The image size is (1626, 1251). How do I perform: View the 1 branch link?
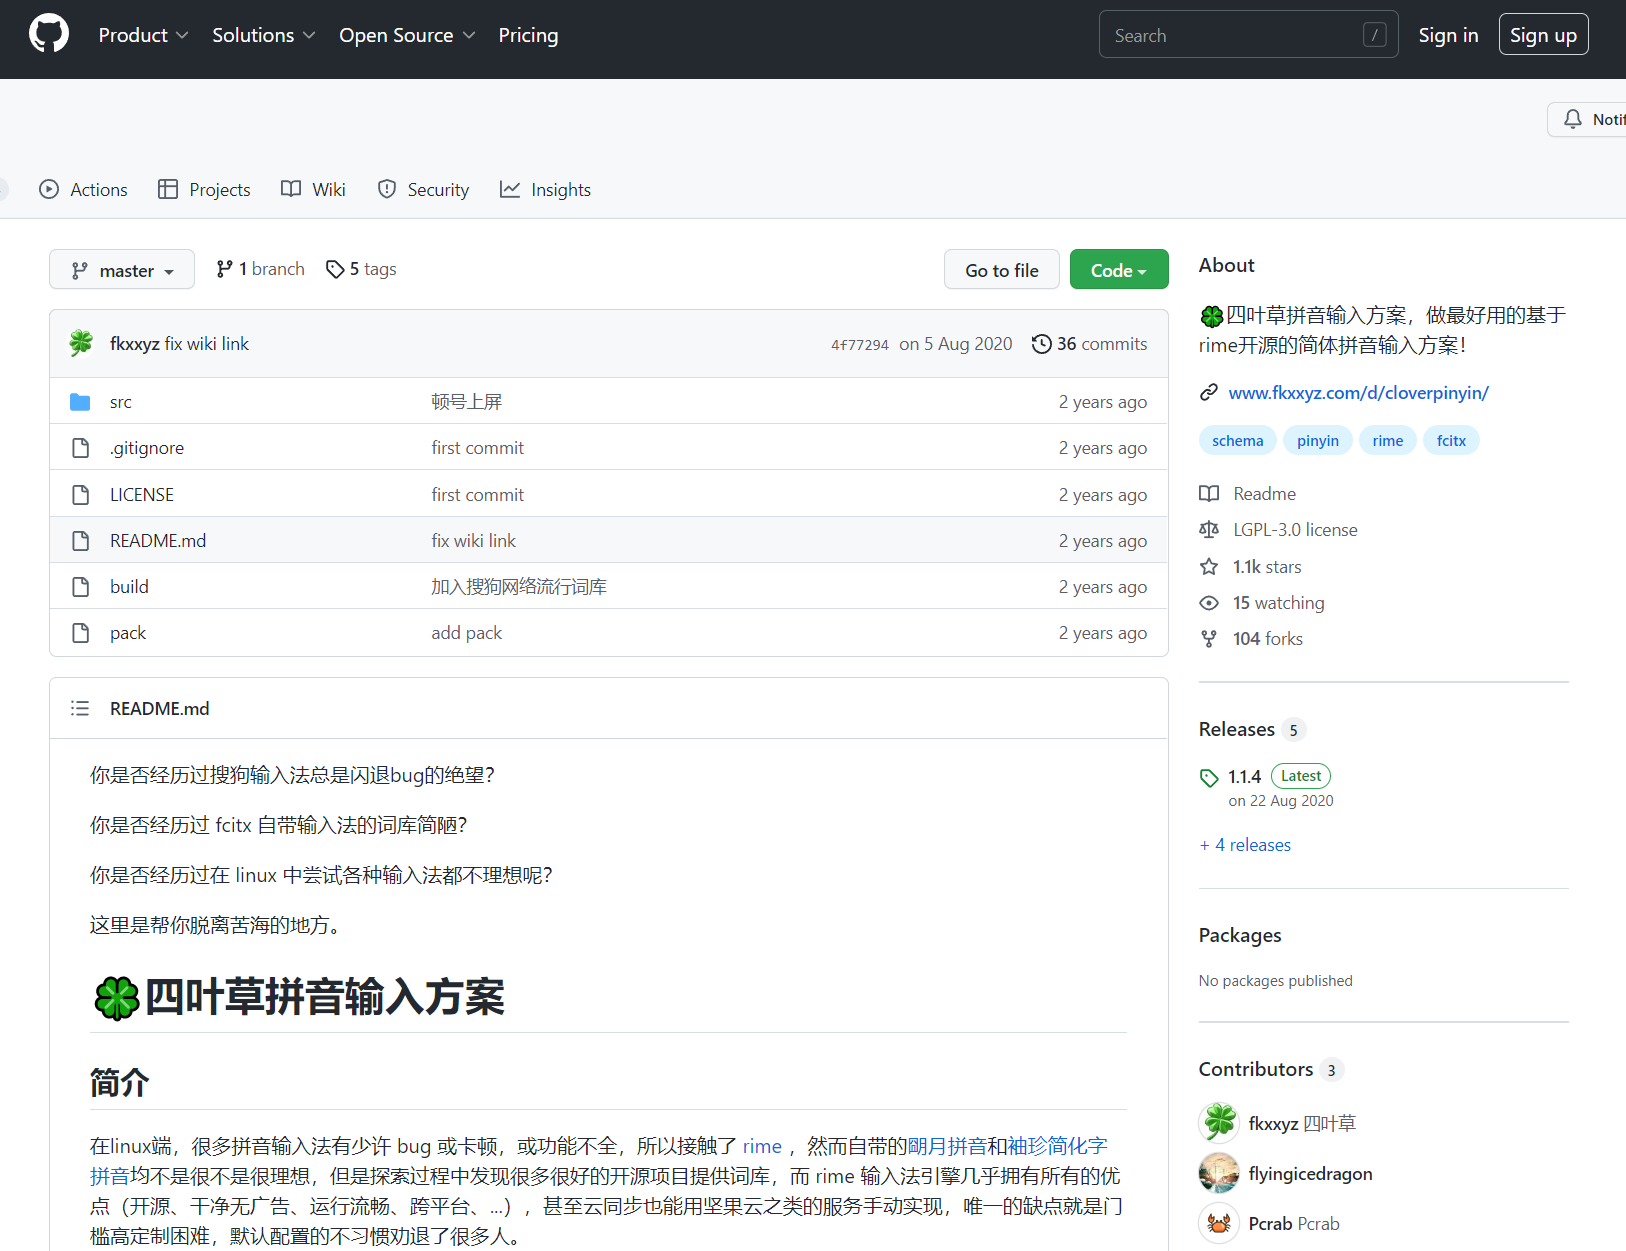pyautogui.click(x=260, y=269)
